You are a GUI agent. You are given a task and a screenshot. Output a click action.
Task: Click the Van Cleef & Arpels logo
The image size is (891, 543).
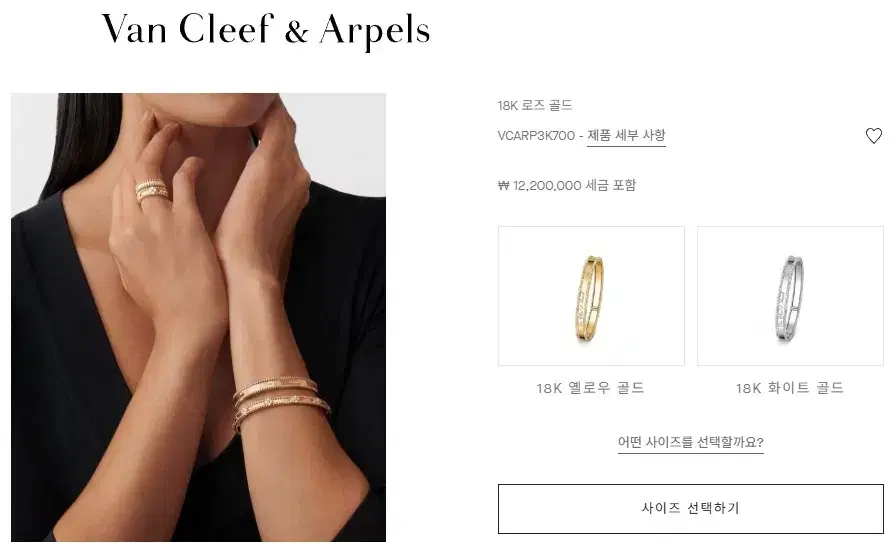tap(265, 31)
